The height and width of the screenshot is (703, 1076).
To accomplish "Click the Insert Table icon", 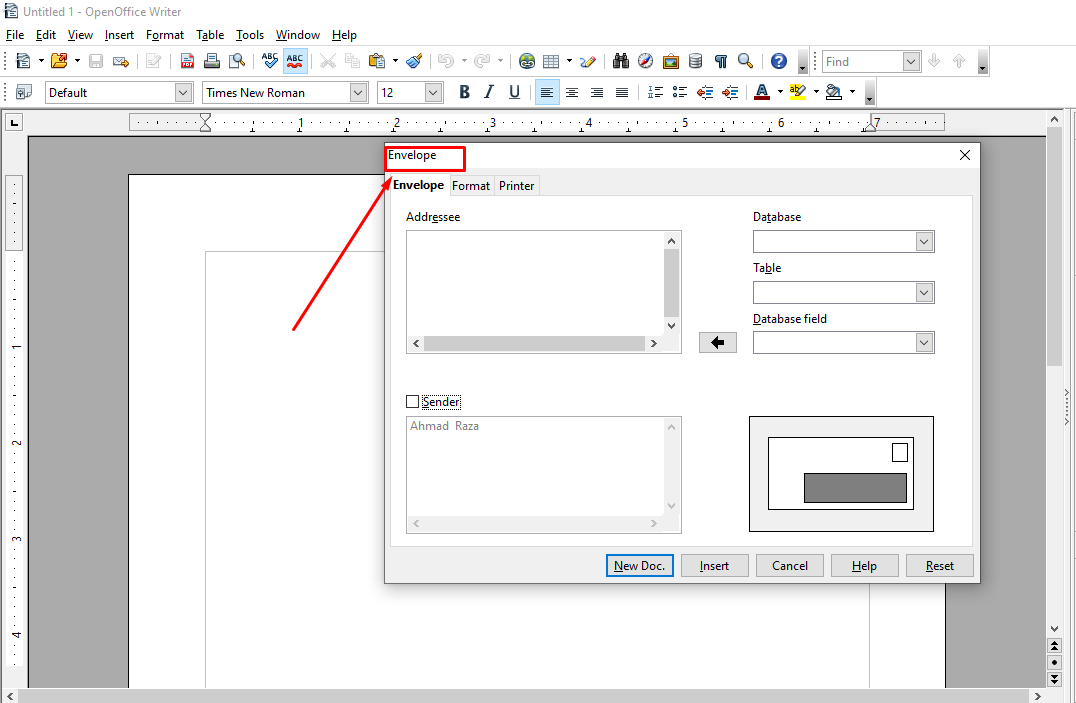I will 551,61.
